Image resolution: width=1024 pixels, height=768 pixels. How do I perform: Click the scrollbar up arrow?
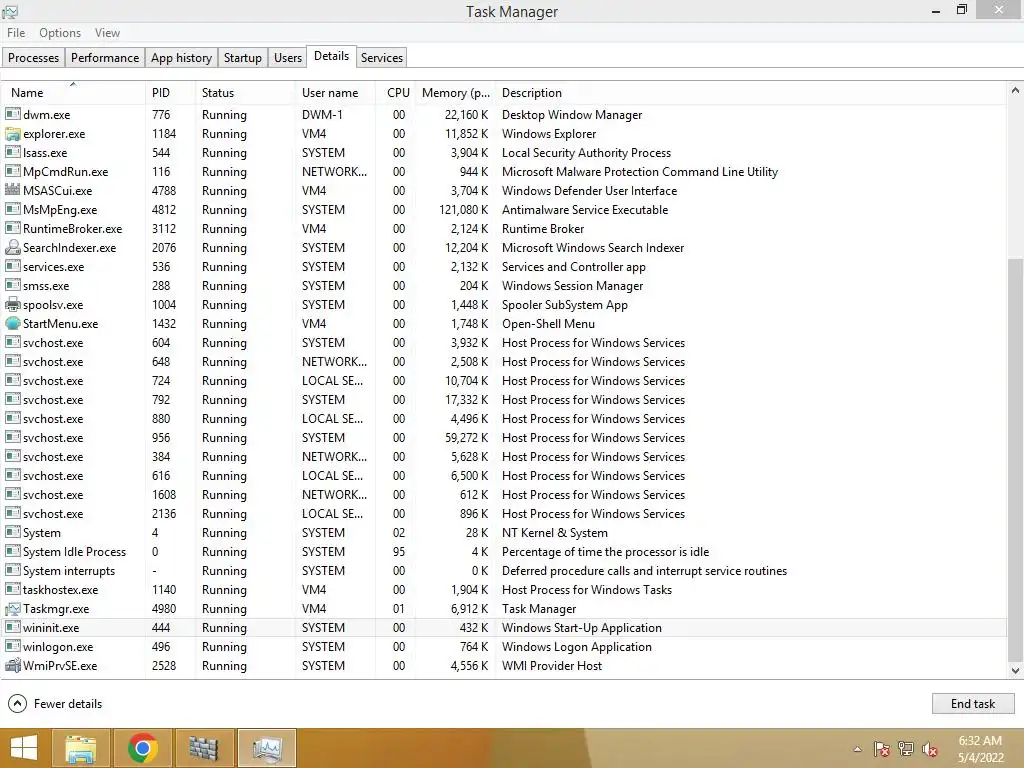tap(1015, 91)
